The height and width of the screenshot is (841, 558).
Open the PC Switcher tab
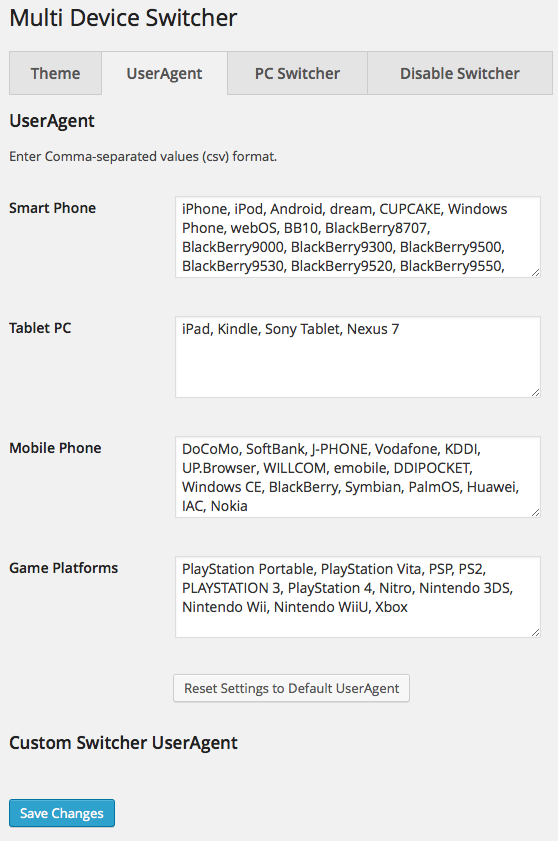[x=297, y=73]
